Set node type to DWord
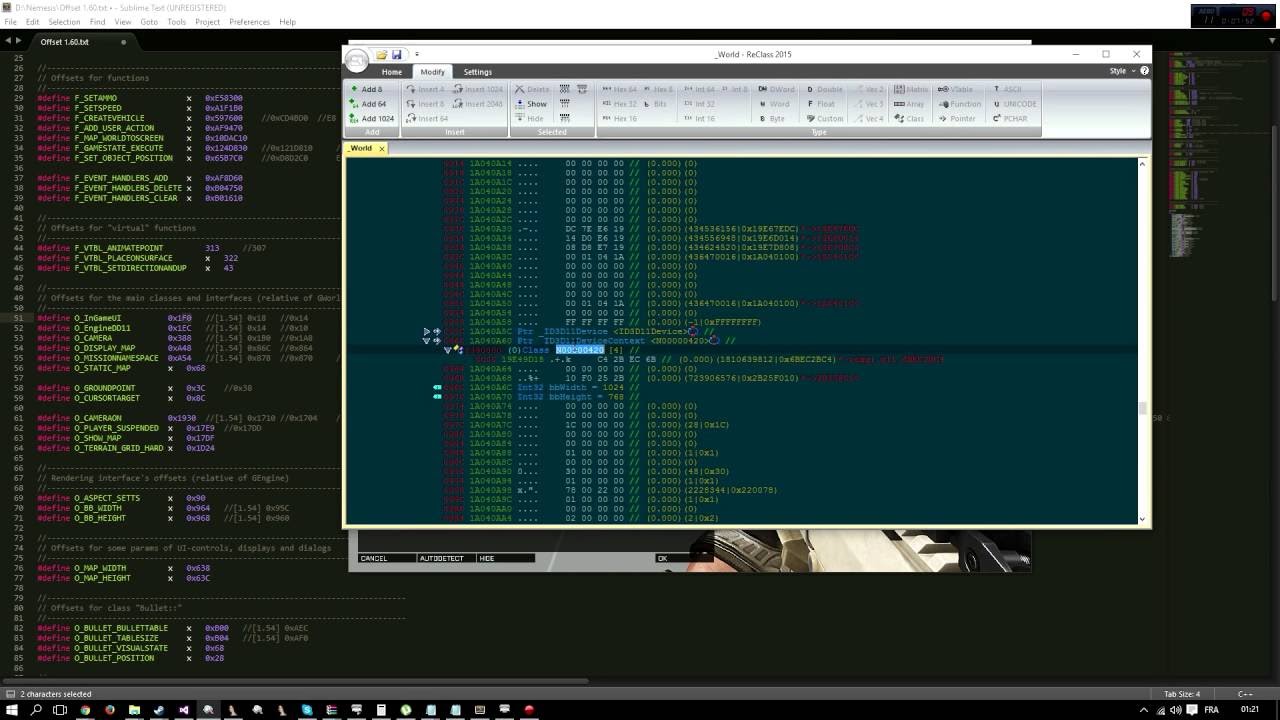This screenshot has height=720, width=1280. coord(776,89)
